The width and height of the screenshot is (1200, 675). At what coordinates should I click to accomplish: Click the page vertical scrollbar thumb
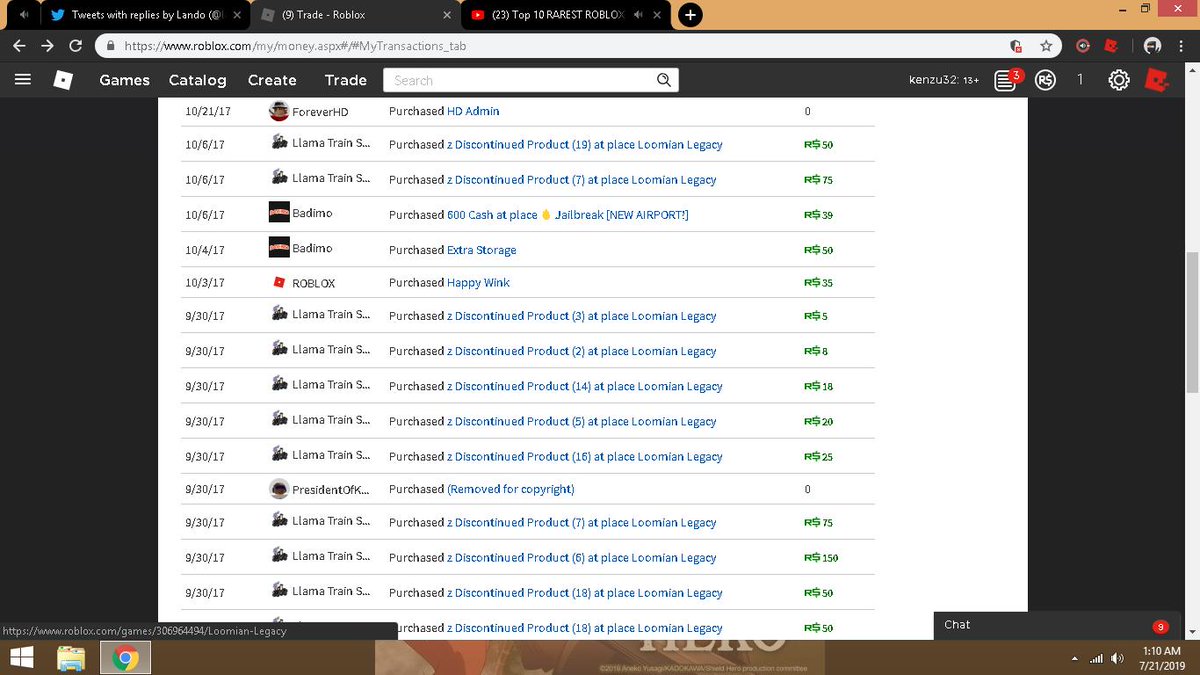1191,324
